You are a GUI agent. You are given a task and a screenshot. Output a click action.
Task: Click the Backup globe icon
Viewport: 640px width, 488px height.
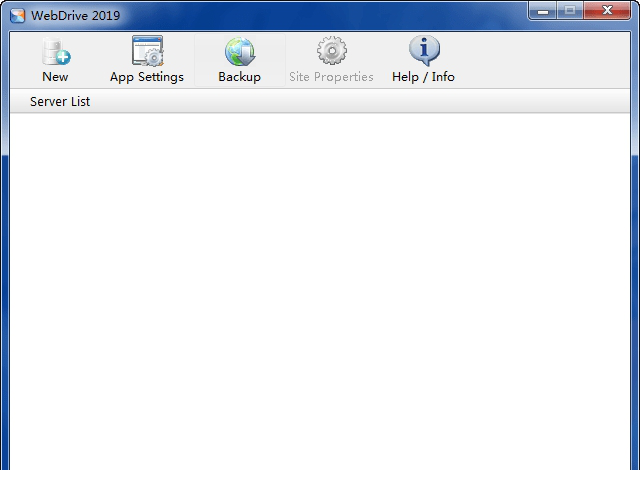(x=240, y=51)
